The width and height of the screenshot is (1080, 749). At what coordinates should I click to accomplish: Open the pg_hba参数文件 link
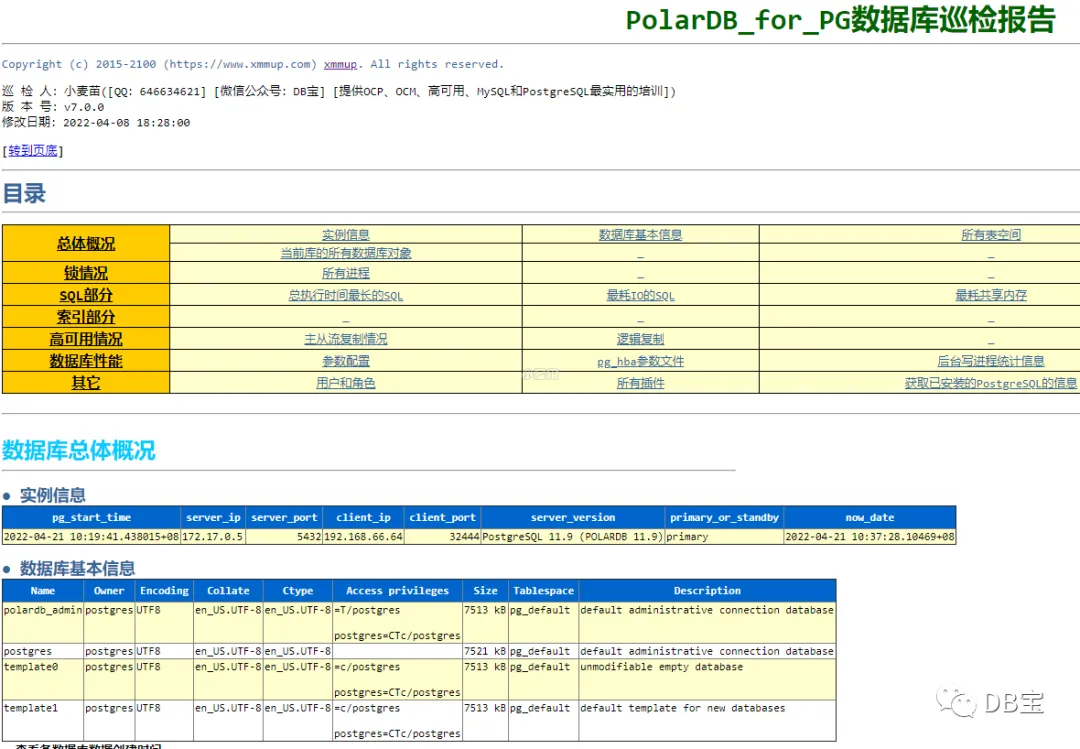pyautogui.click(x=641, y=361)
